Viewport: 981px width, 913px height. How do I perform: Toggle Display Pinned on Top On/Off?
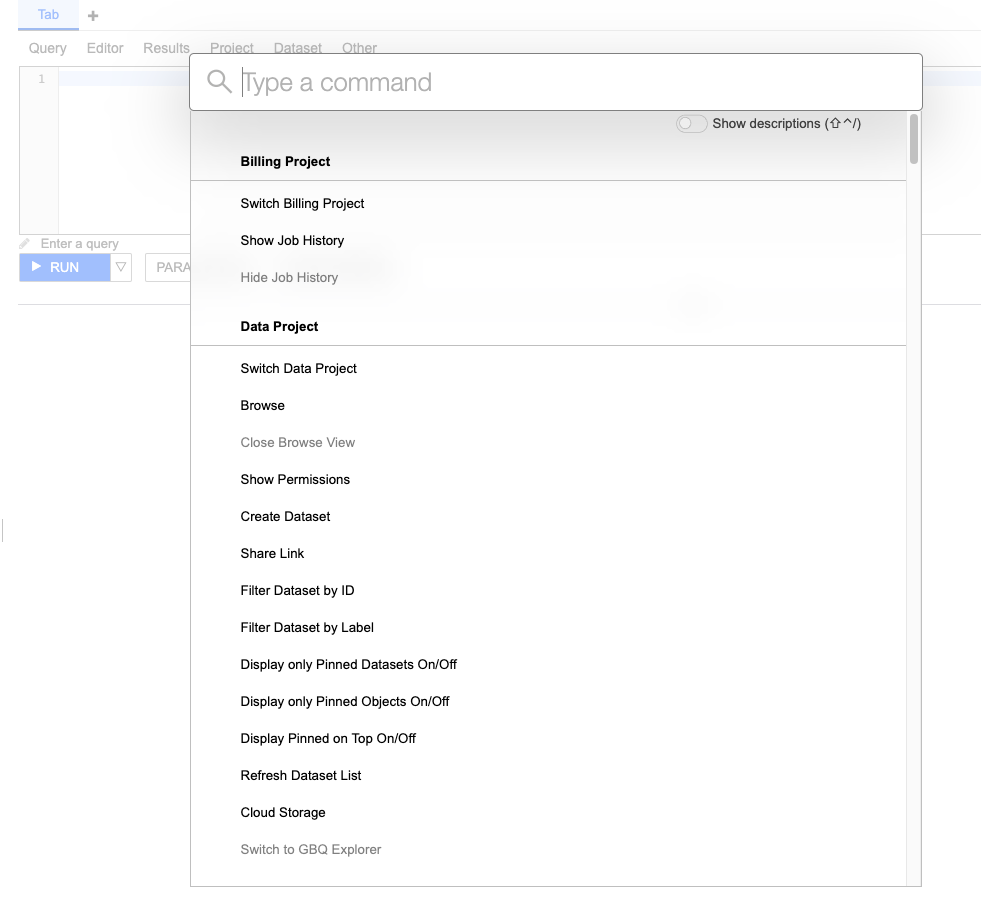[x=328, y=739]
